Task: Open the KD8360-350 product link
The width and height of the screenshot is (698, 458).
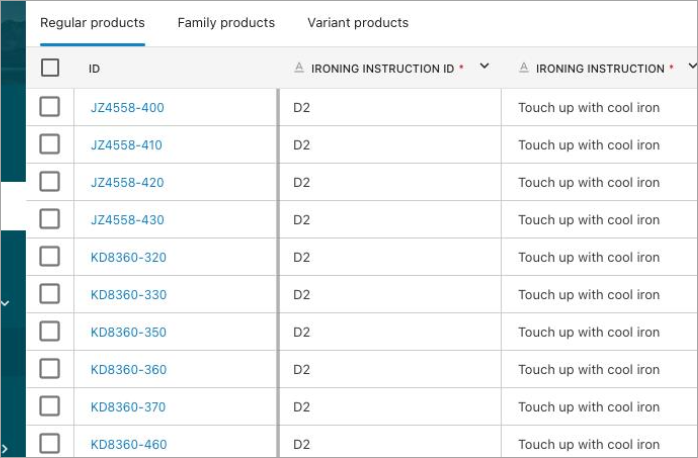Action: pyautogui.click(x=128, y=332)
